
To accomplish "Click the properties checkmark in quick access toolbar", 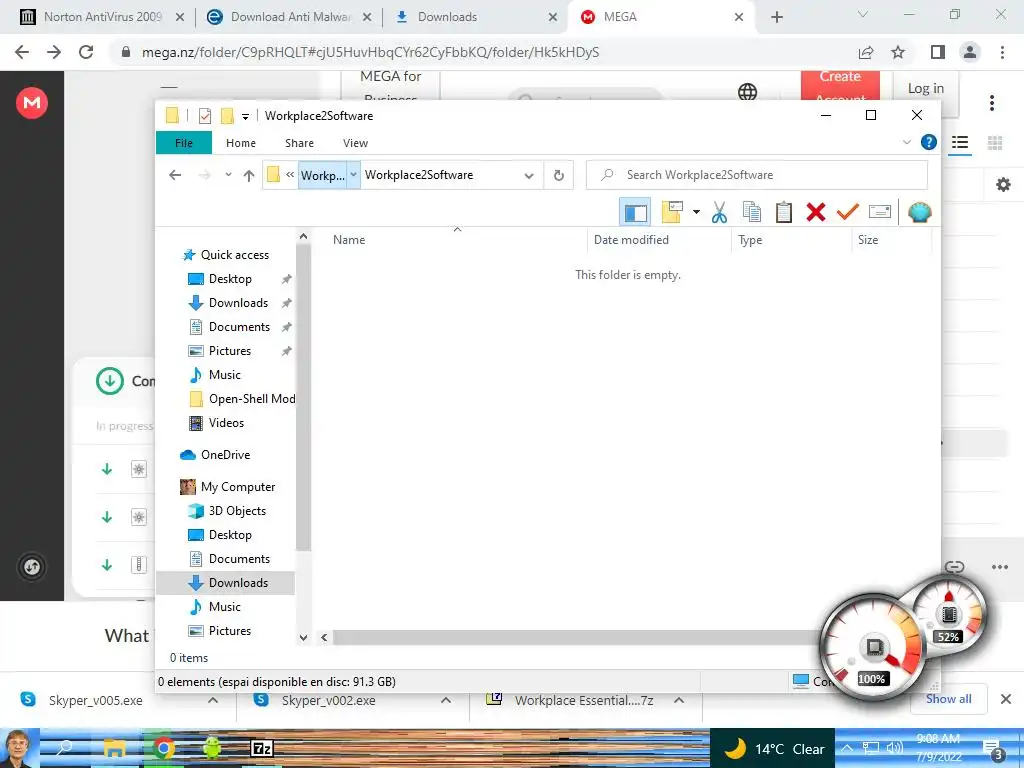I will [204, 116].
